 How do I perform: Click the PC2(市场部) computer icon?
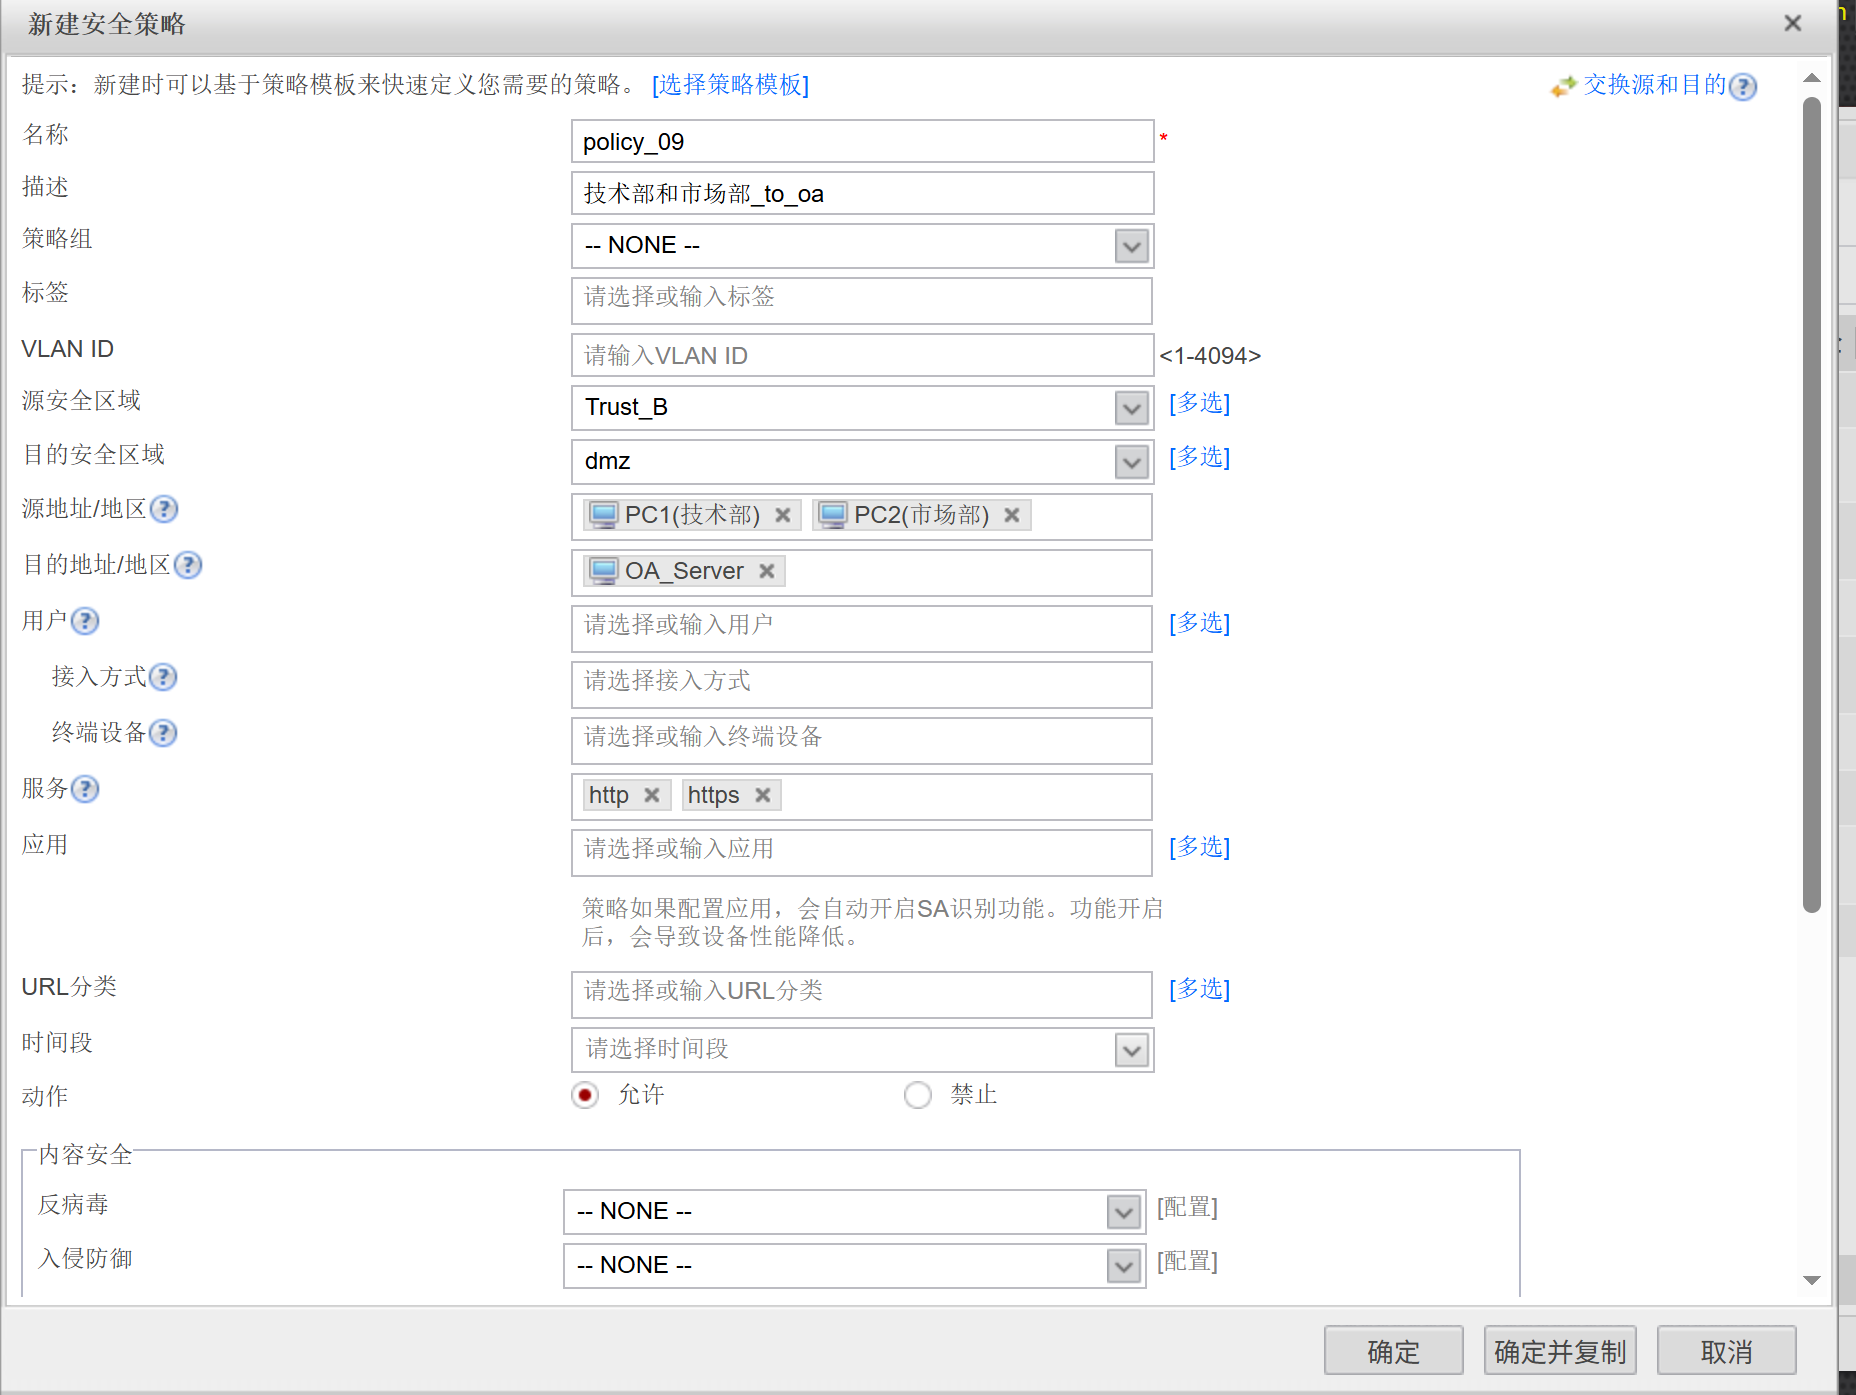(833, 515)
